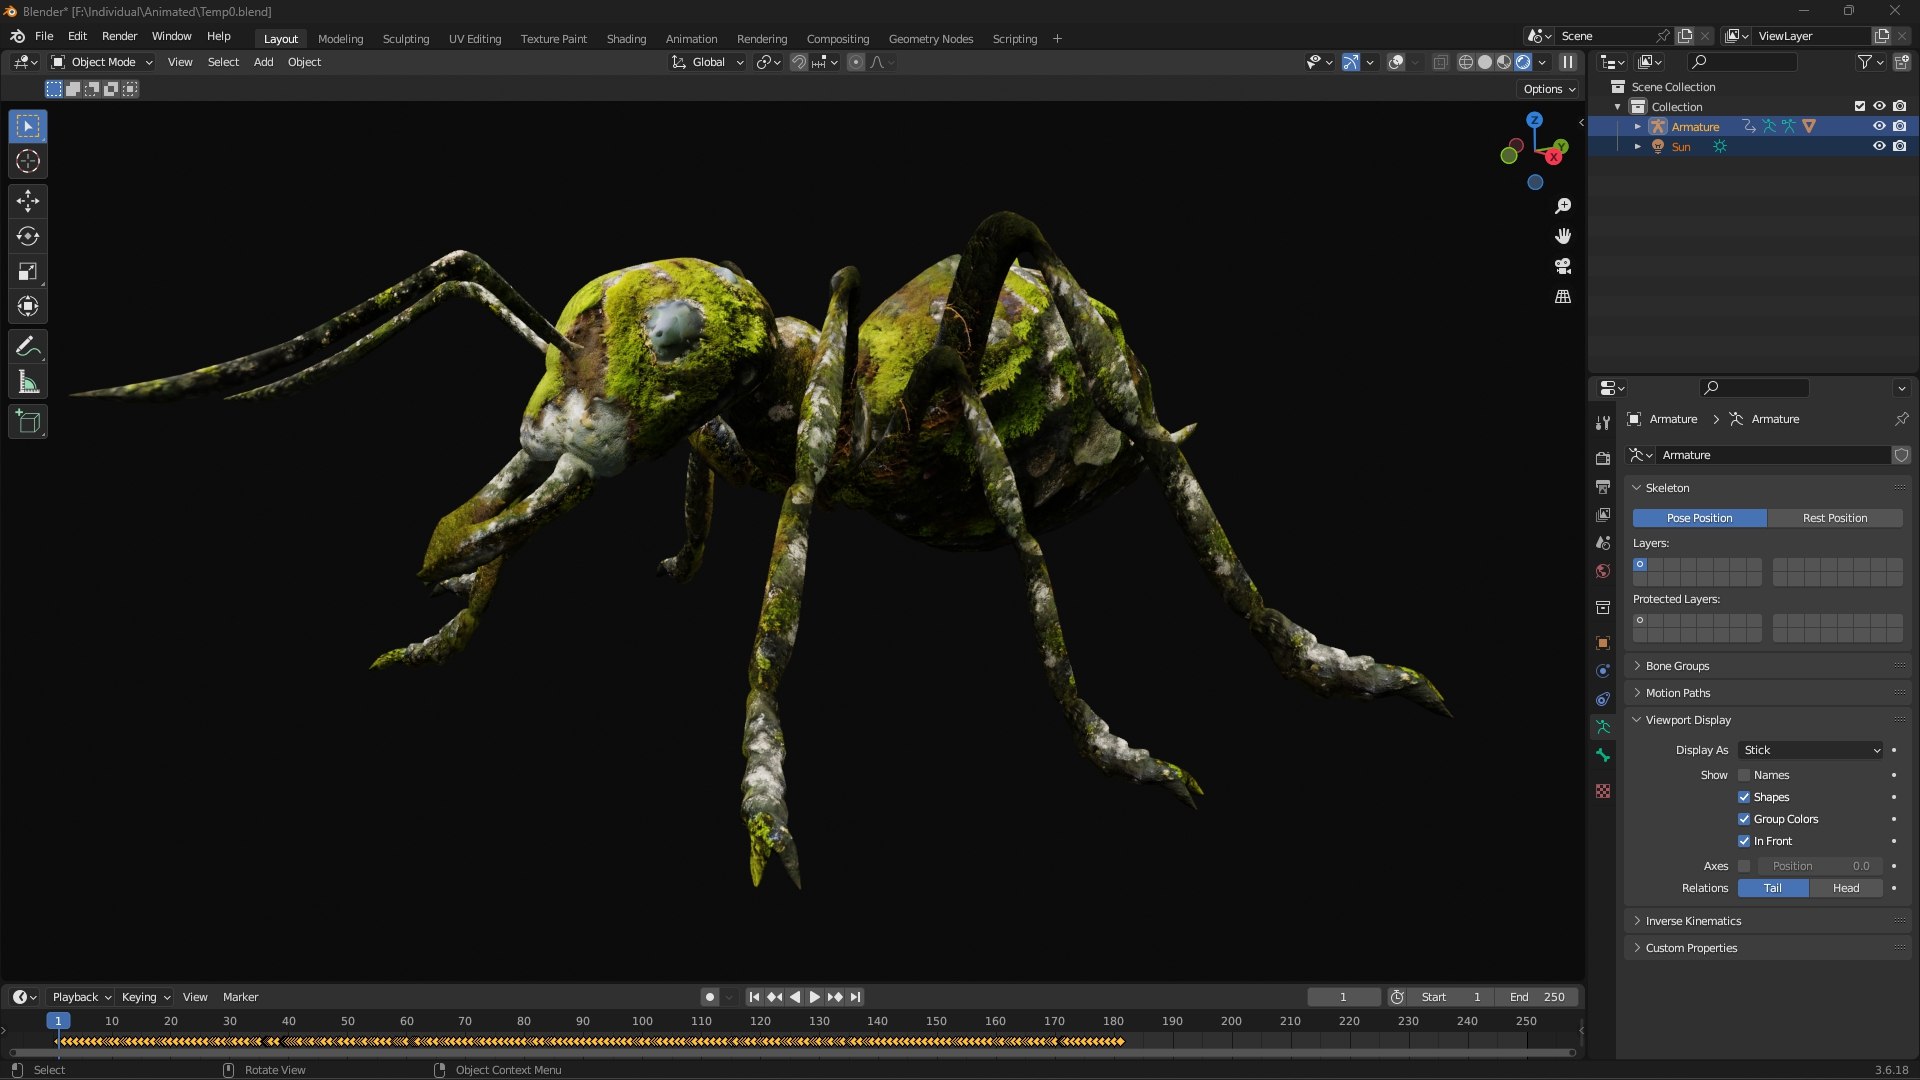Toggle the Names checkbox
The width and height of the screenshot is (1920, 1080).
pyautogui.click(x=1744, y=775)
